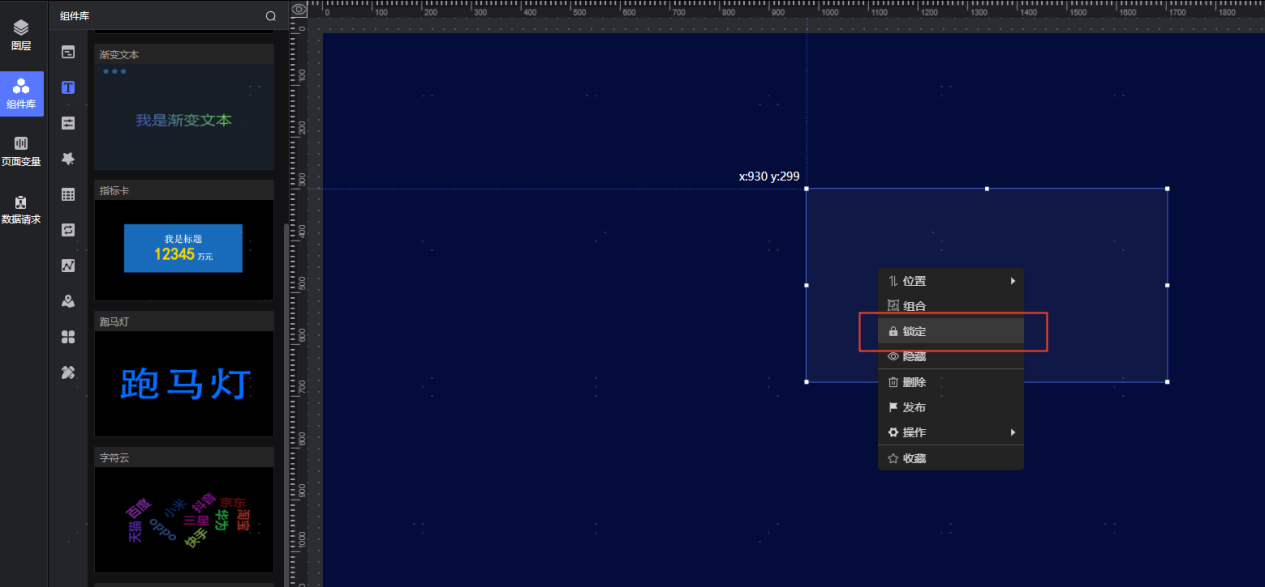Toggle the eye icon at ruler corner
The height and width of the screenshot is (587, 1265).
tap(298, 9)
